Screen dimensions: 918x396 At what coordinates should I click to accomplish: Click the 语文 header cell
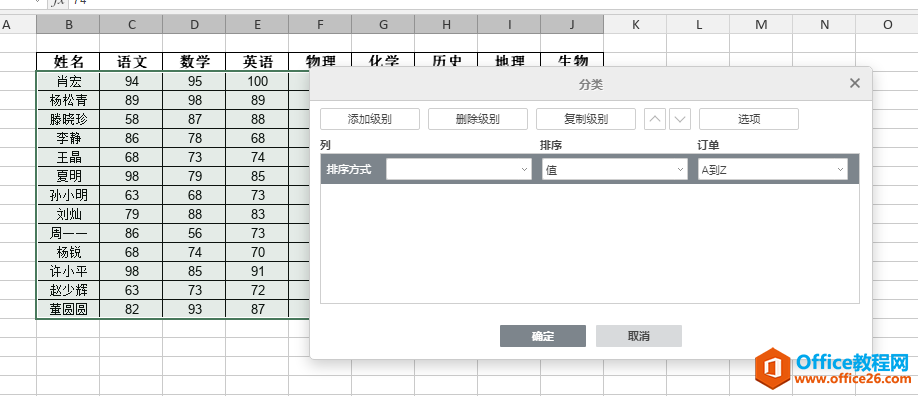pyautogui.click(x=132, y=62)
